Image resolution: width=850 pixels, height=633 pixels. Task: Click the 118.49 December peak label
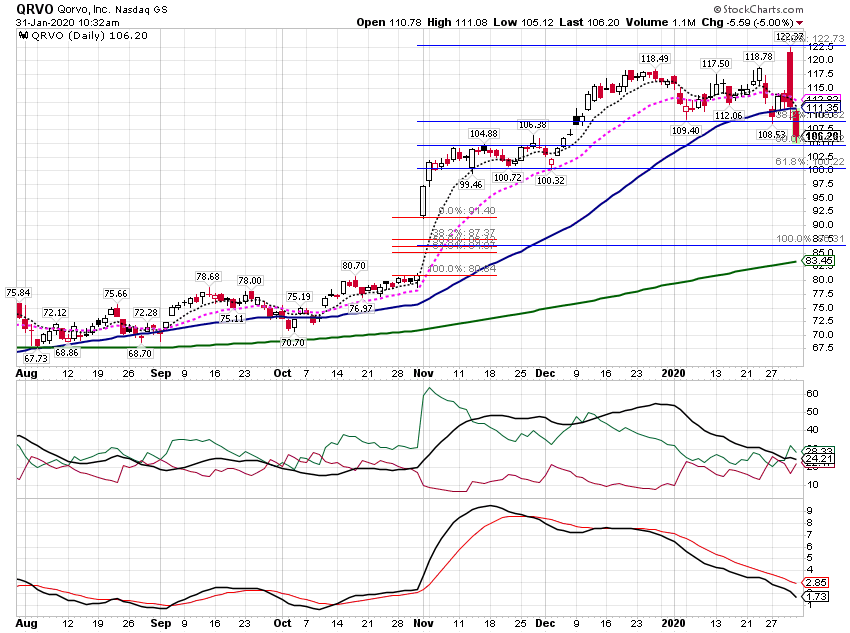click(x=654, y=59)
